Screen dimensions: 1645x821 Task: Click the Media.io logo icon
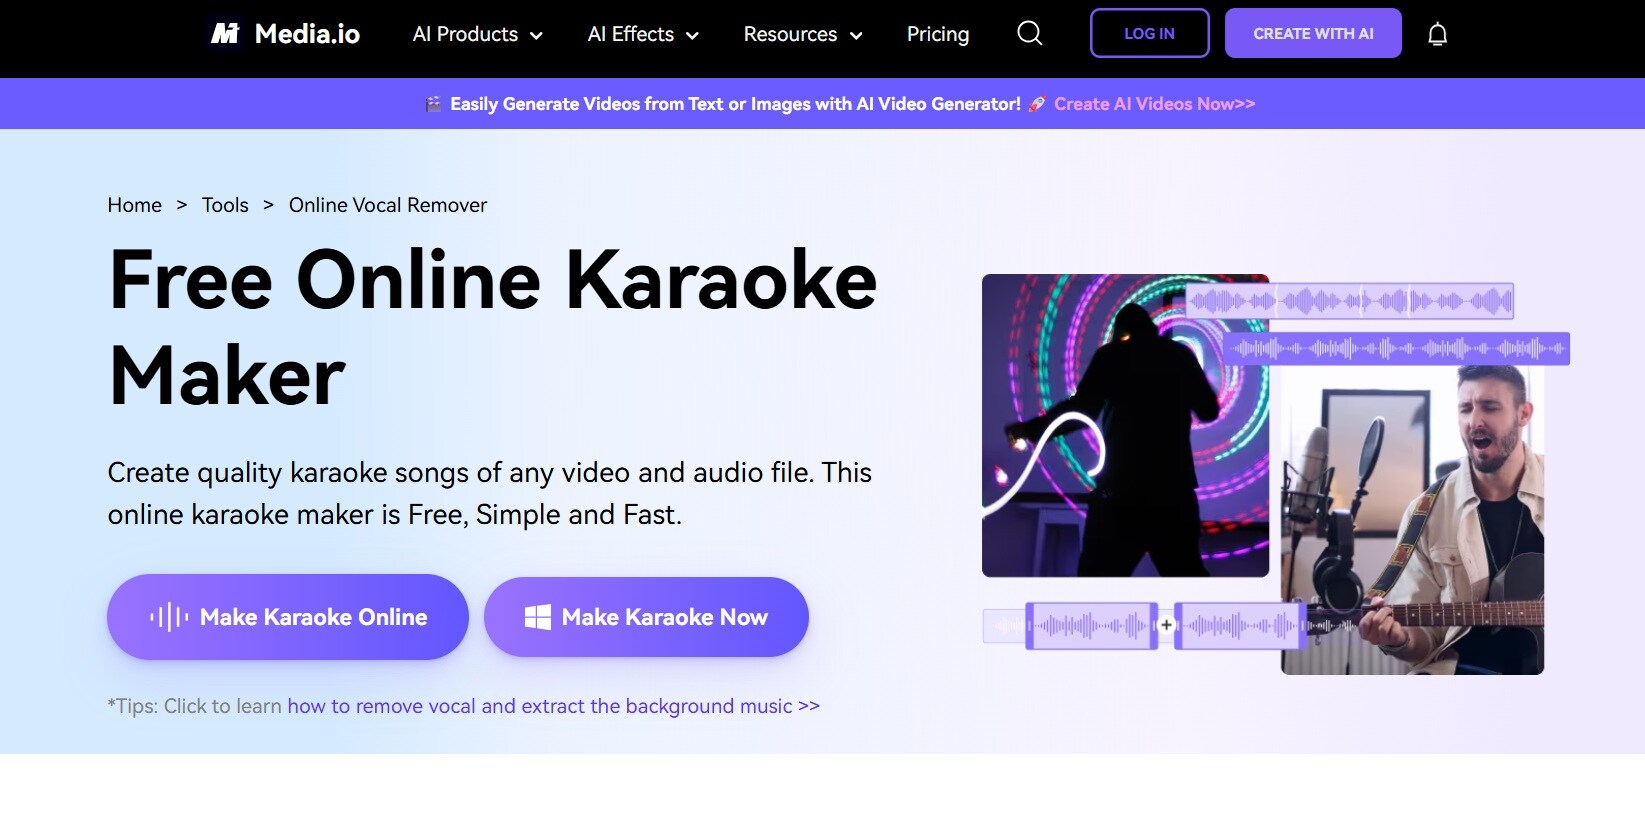click(x=225, y=34)
